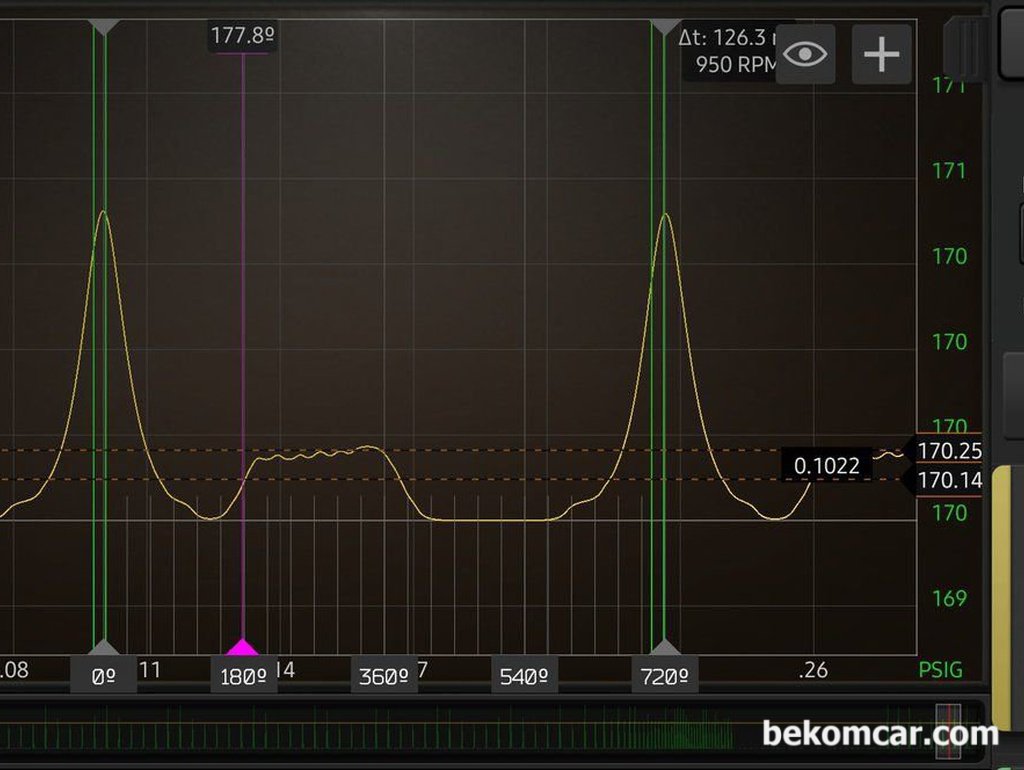Tap the Δt time readout
This screenshot has height=770, width=1024.
point(735,38)
